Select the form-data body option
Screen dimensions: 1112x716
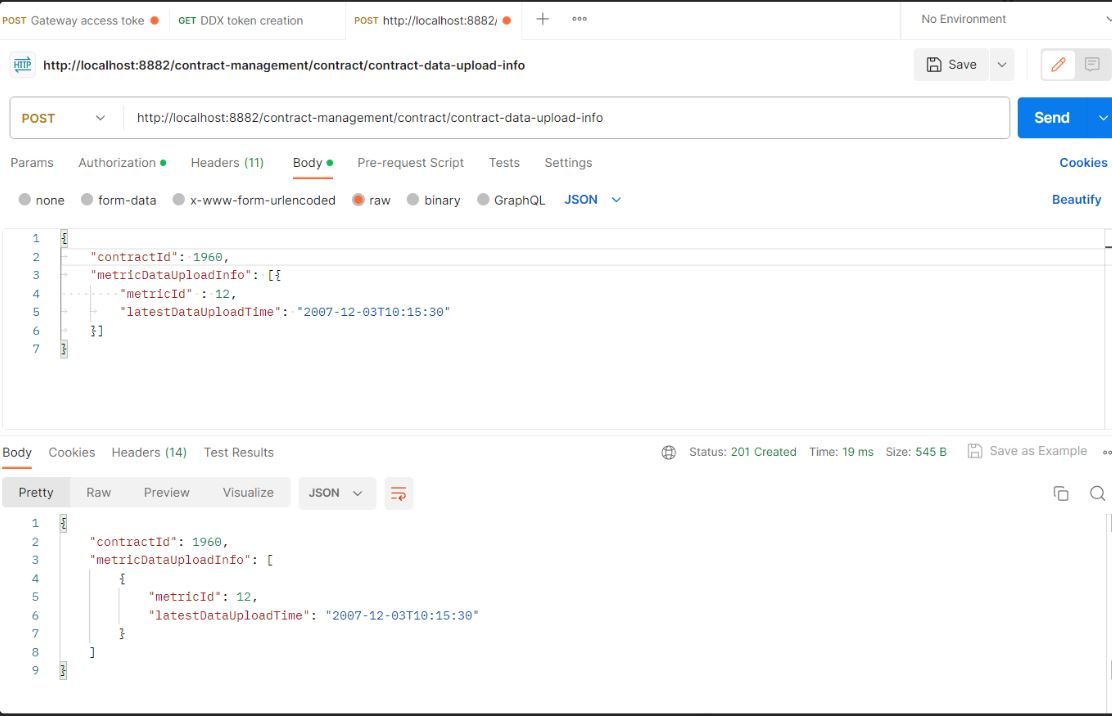(120, 199)
